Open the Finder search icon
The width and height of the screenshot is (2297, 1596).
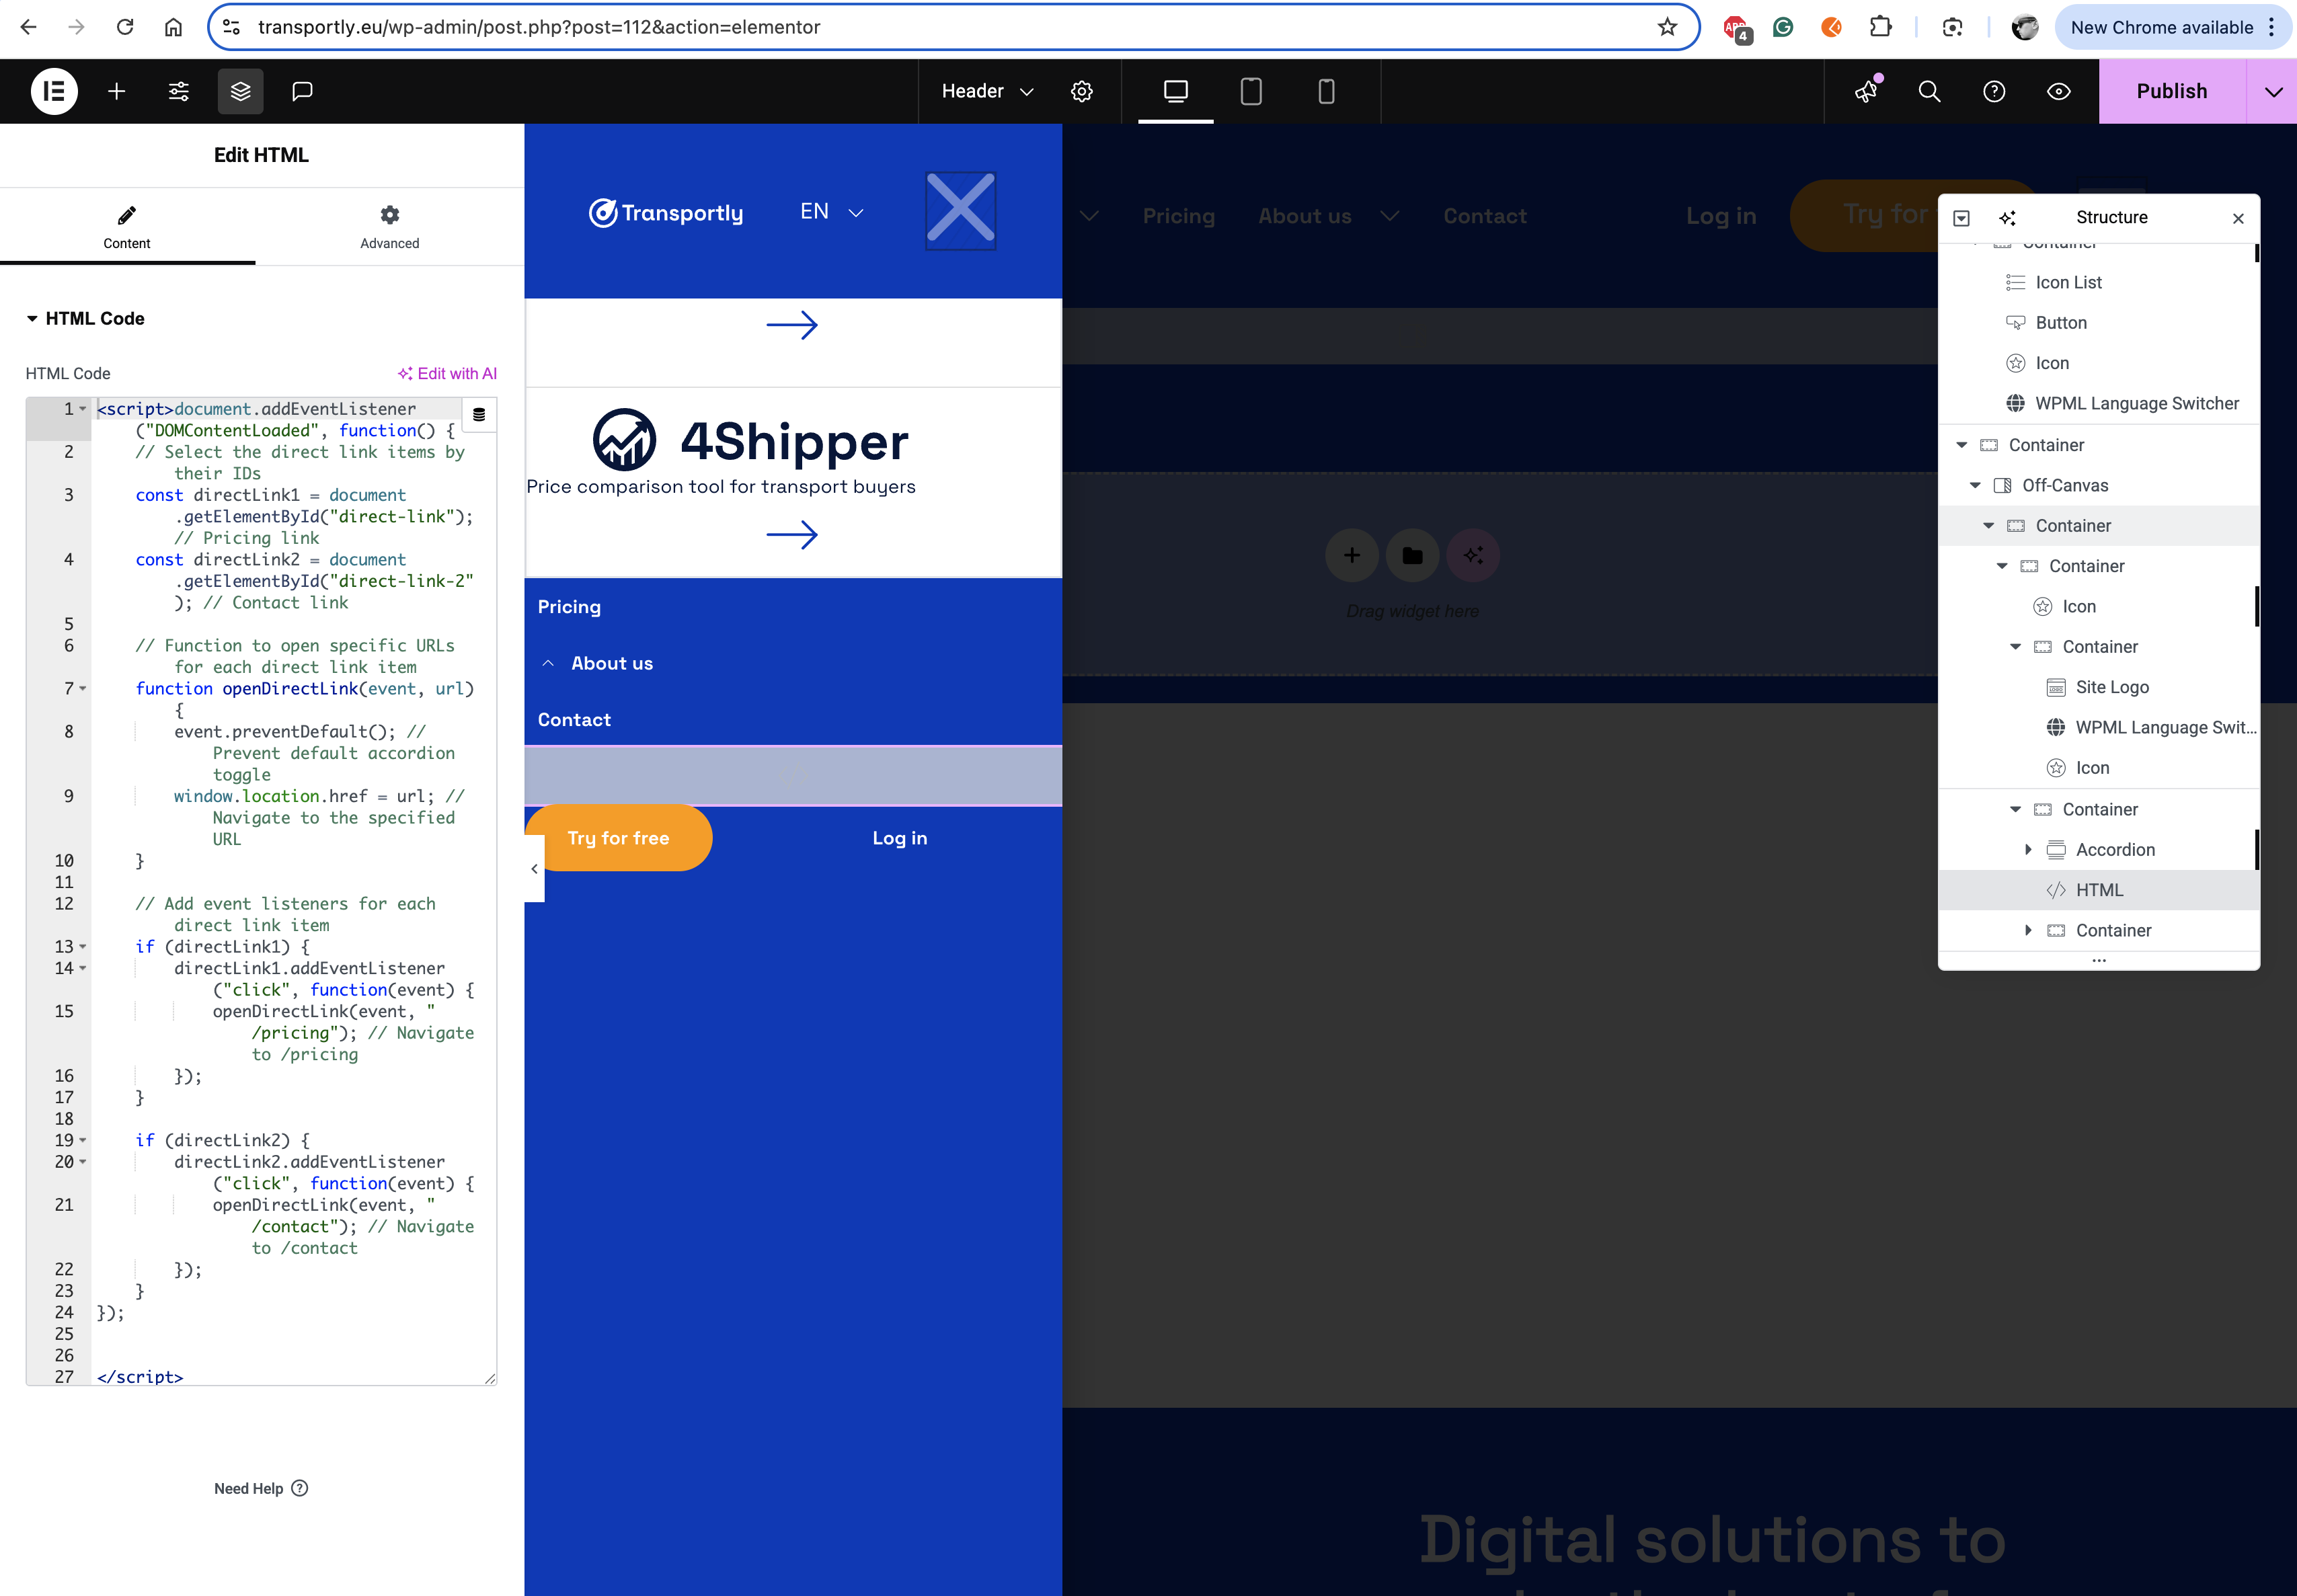click(x=1929, y=91)
